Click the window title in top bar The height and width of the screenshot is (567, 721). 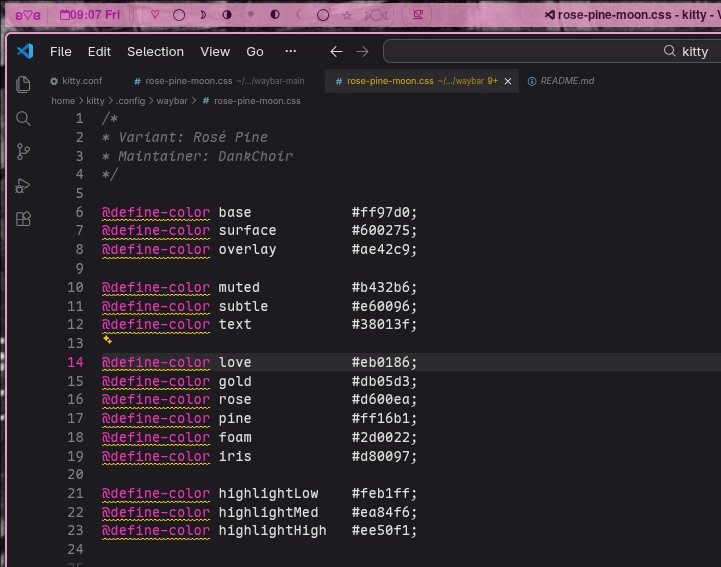(x=633, y=15)
